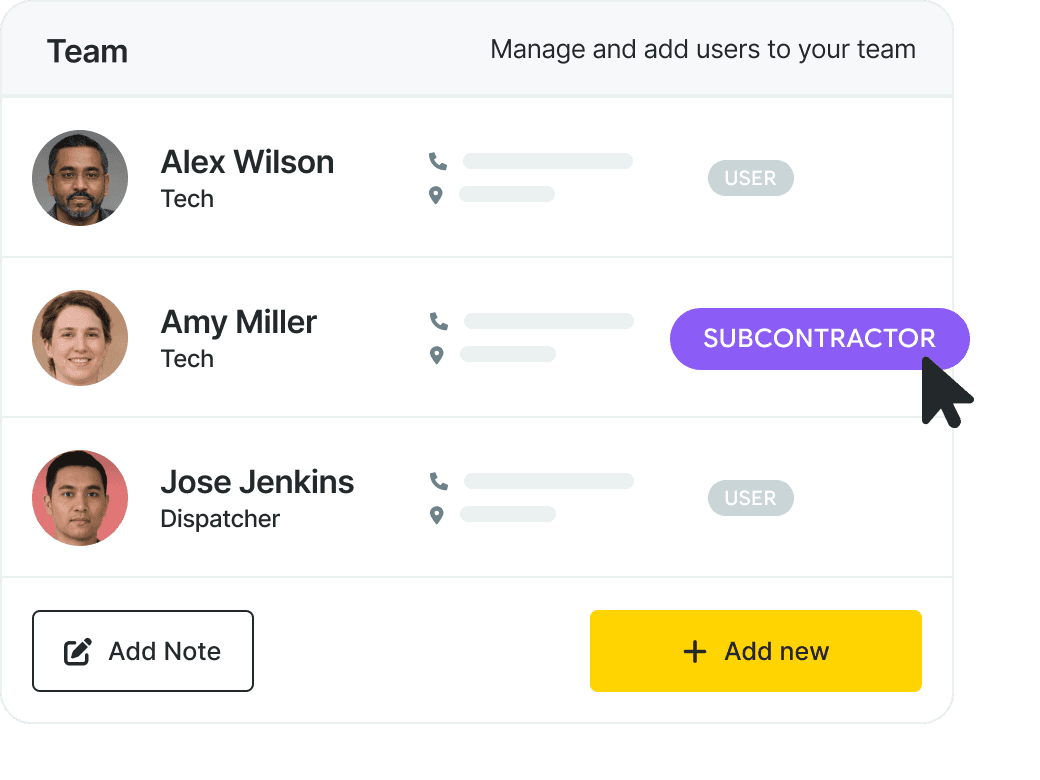Click the USER badge for Alex Wilson
1040x780 pixels.
(750, 178)
